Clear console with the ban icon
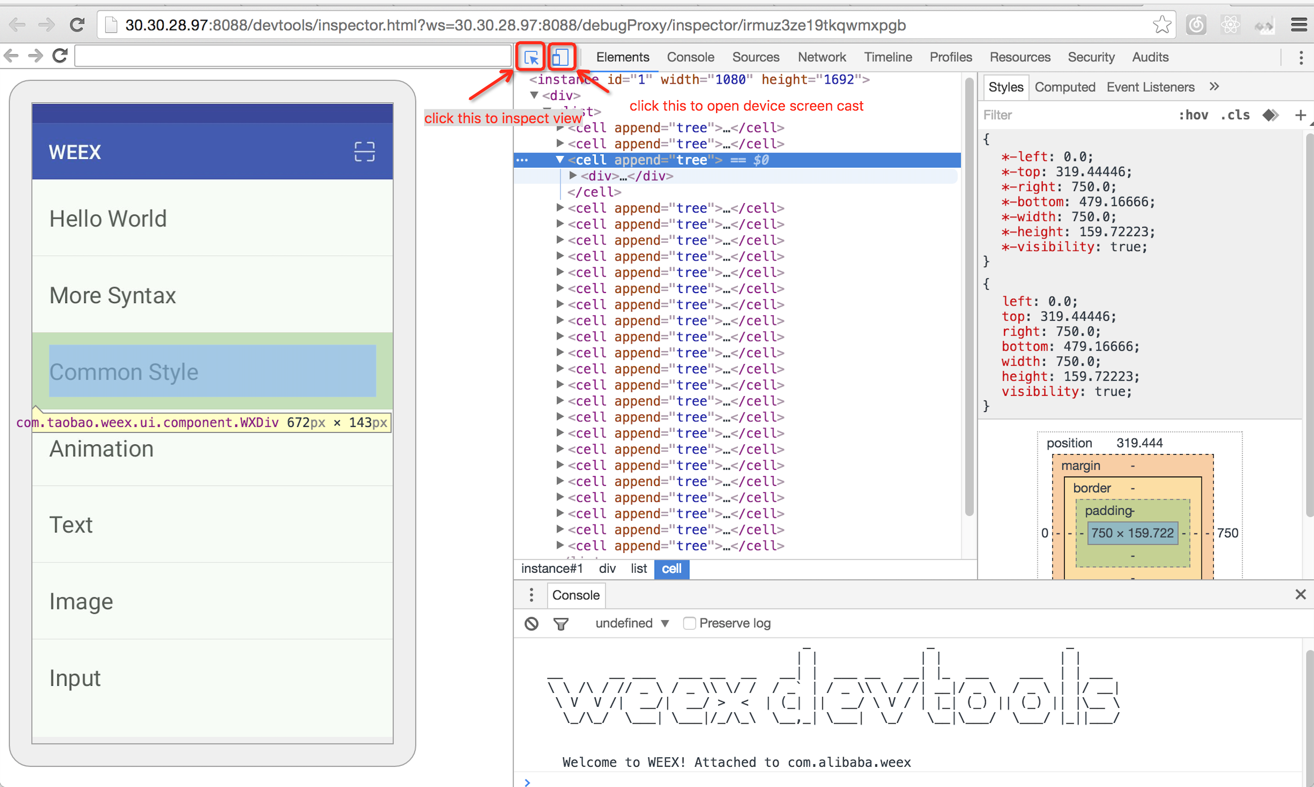1314x787 pixels. pos(531,623)
